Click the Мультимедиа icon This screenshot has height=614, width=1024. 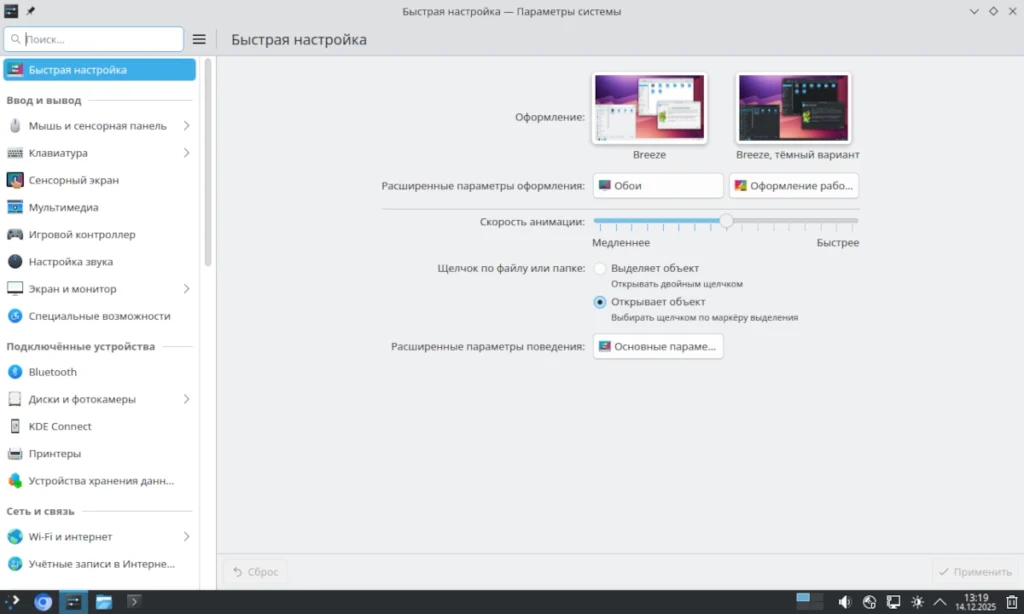pos(15,207)
